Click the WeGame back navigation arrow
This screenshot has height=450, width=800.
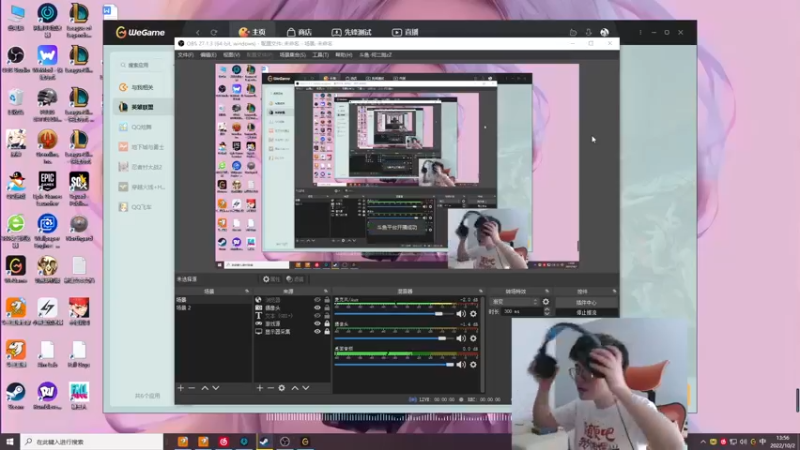[198, 32]
